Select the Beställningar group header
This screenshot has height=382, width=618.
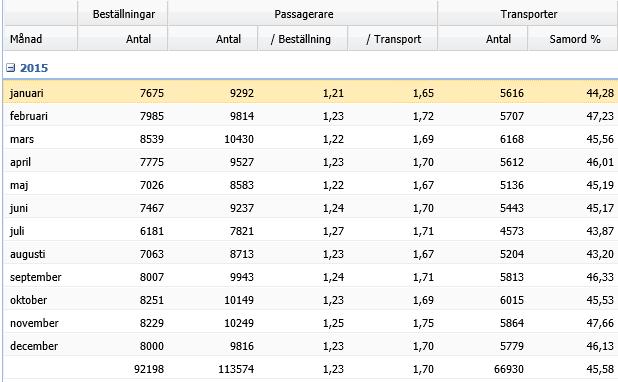click(123, 14)
